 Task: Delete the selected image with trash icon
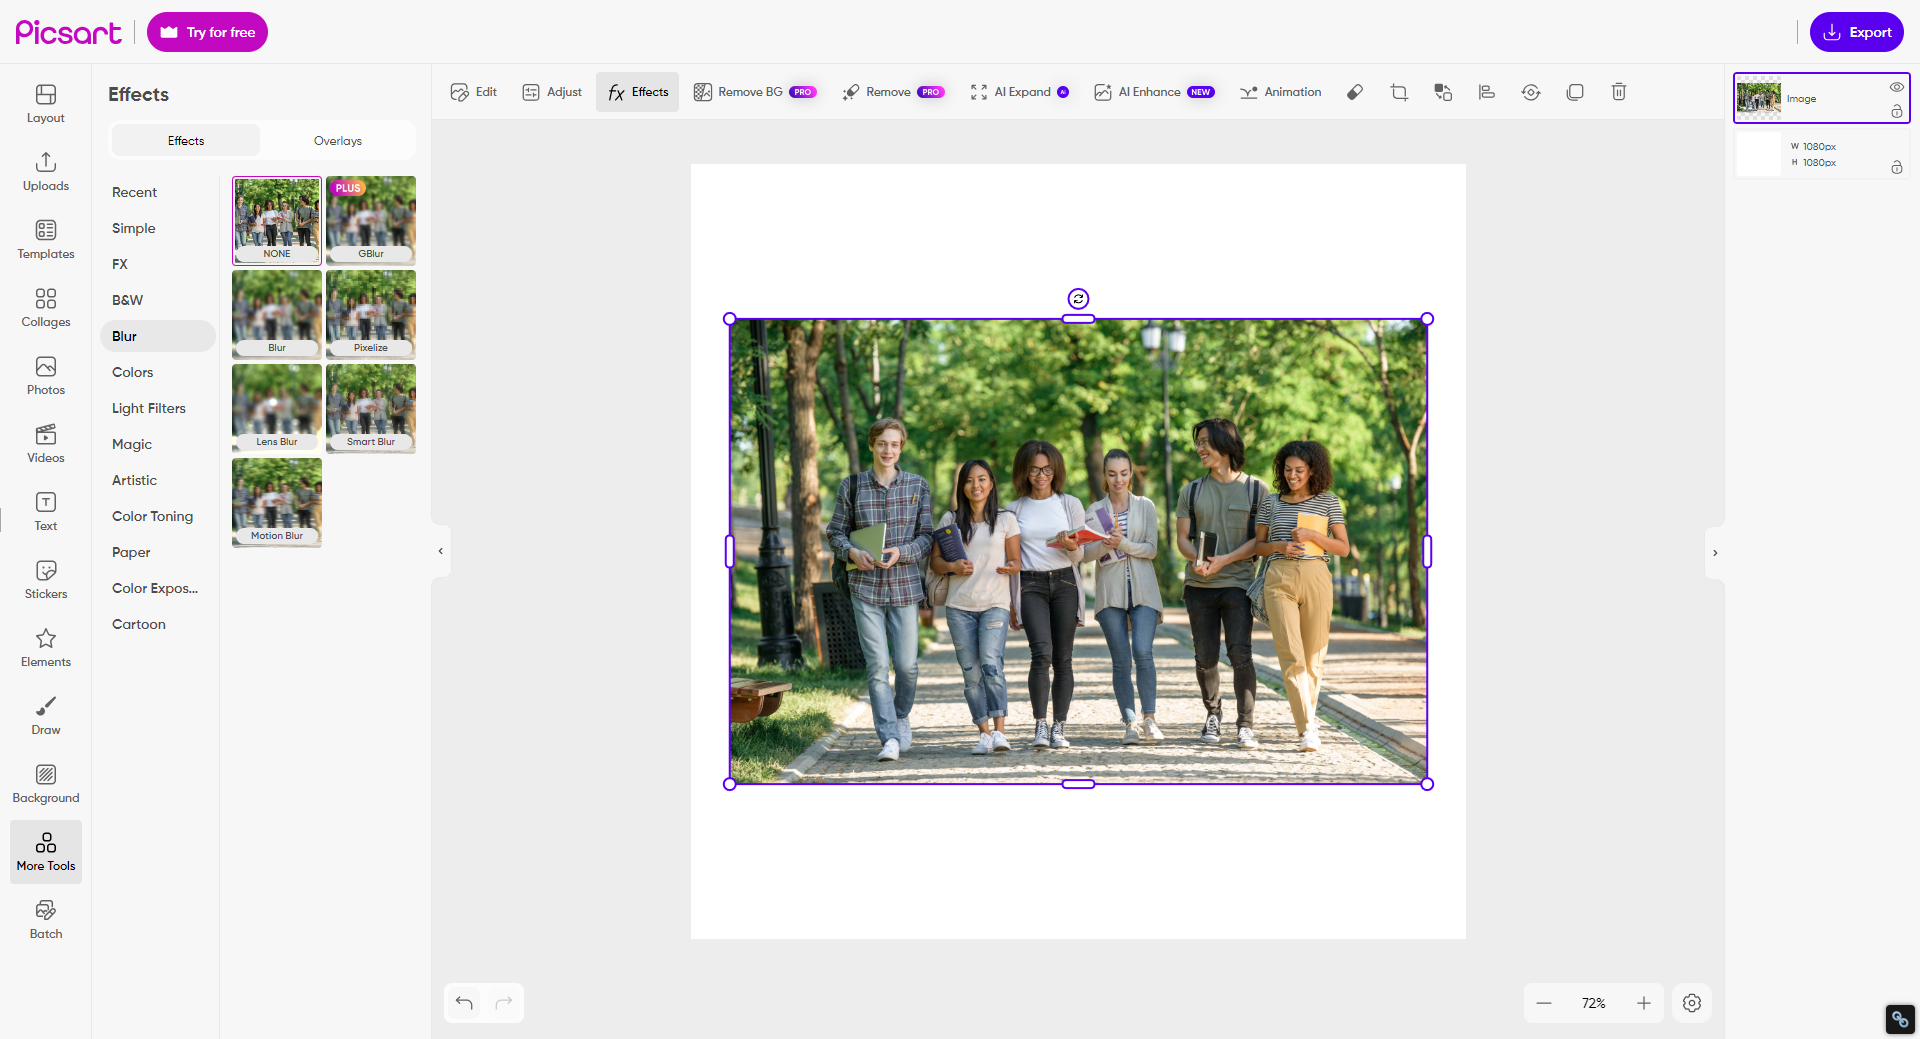pos(1619,92)
